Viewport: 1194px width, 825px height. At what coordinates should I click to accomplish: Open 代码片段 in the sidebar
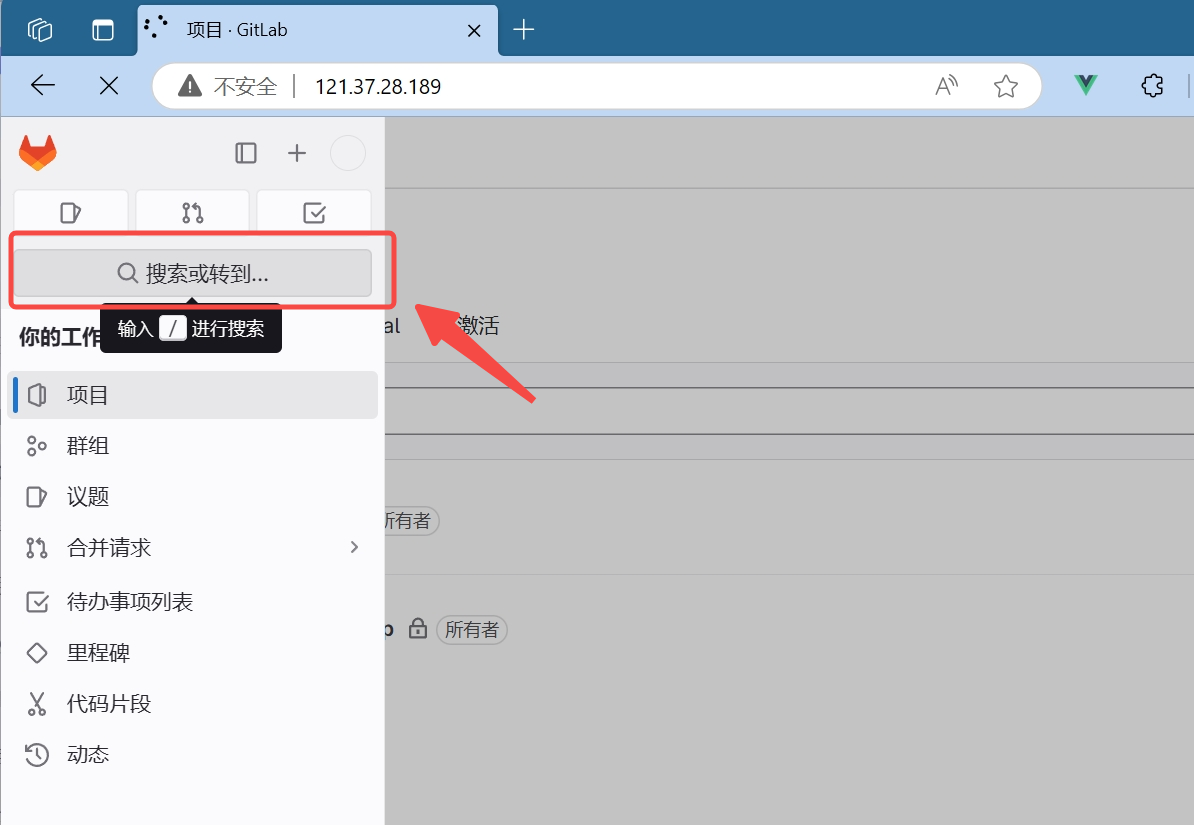193,704
